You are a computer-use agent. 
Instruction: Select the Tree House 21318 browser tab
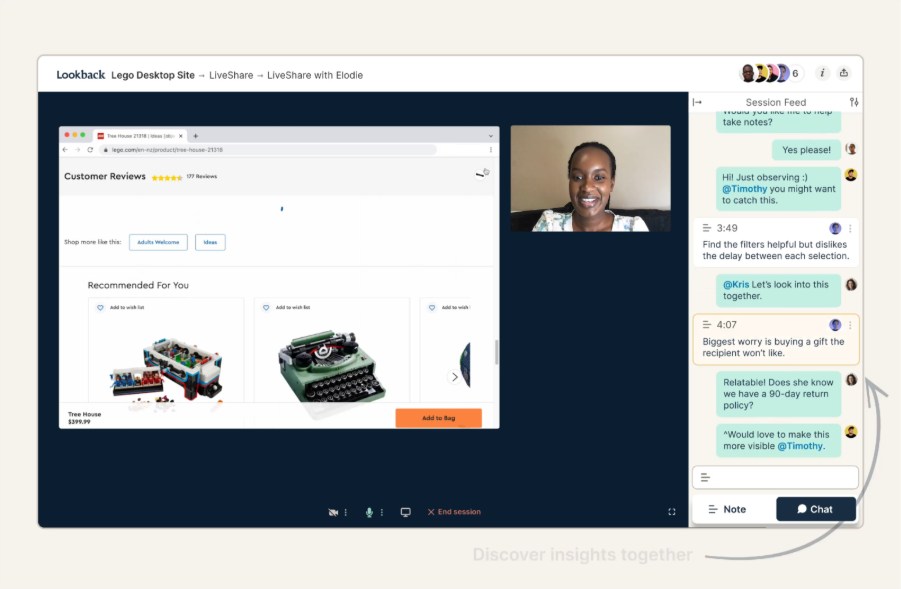140,136
